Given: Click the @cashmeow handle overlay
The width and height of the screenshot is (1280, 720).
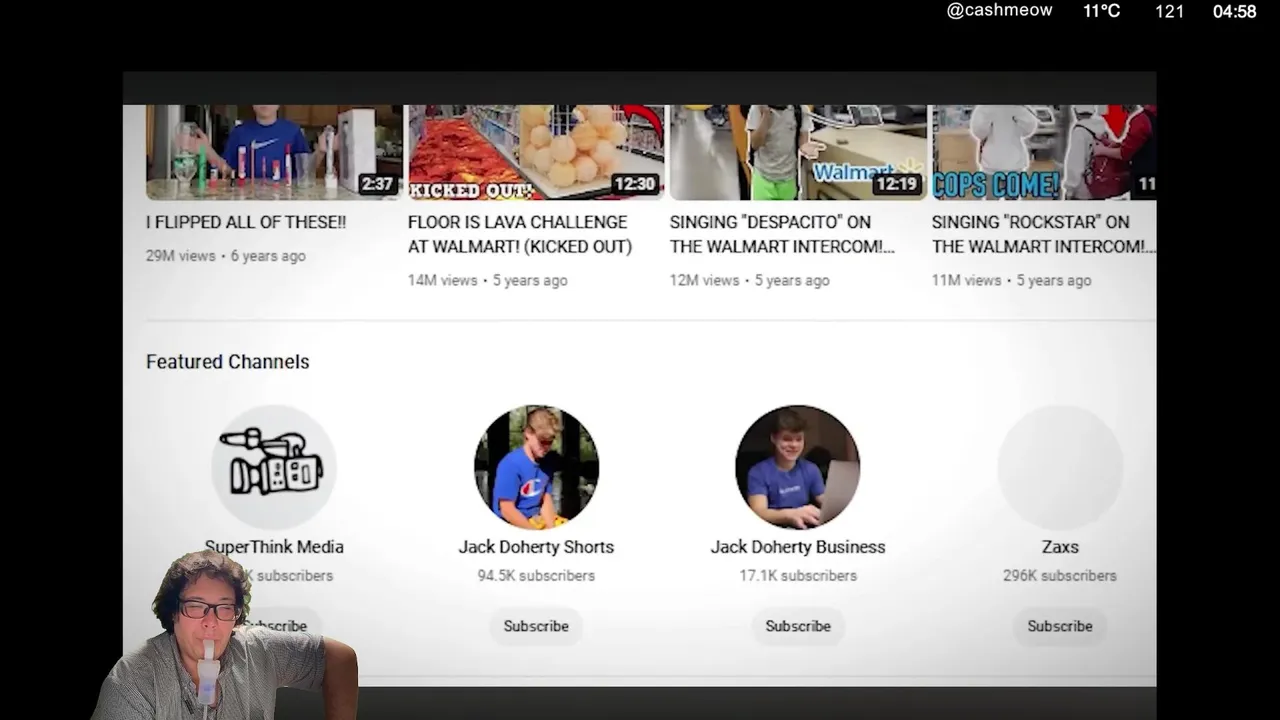Looking at the screenshot, I should (1000, 11).
